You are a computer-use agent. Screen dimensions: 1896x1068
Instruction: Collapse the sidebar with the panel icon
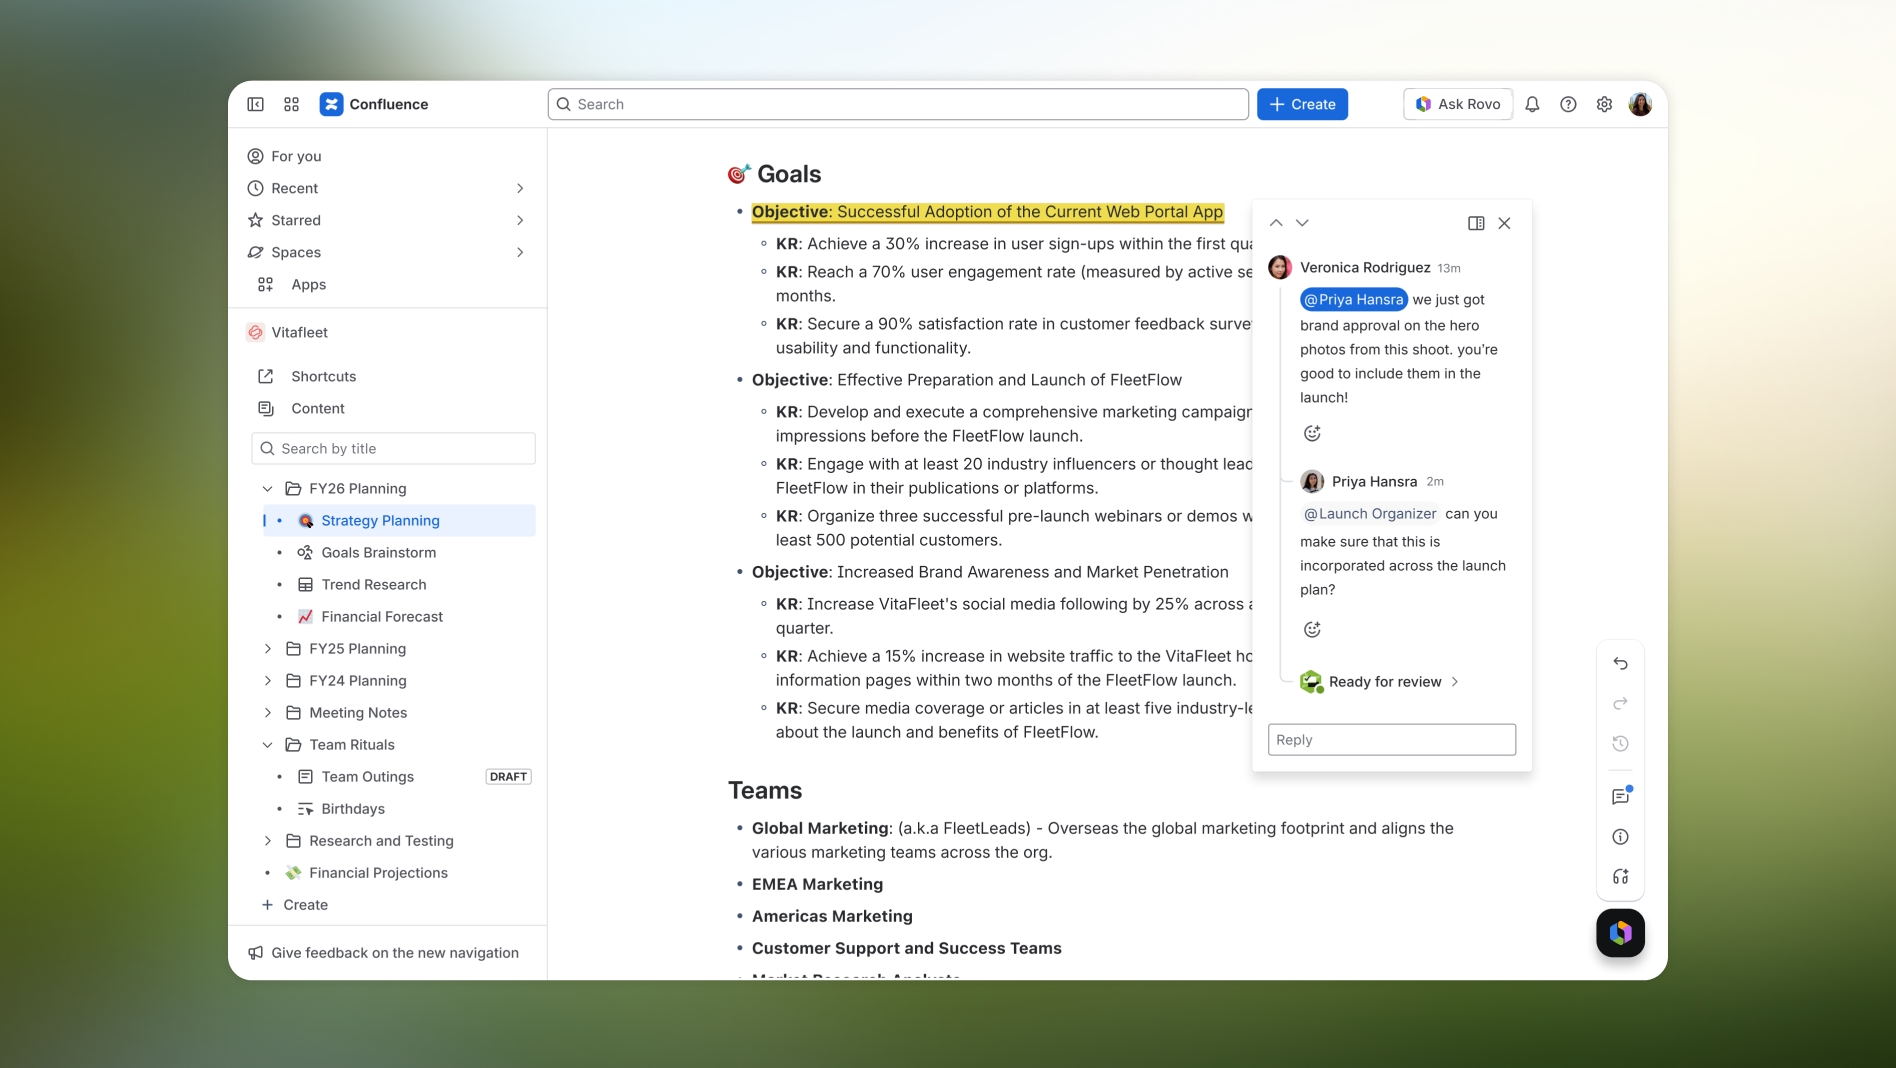(256, 104)
